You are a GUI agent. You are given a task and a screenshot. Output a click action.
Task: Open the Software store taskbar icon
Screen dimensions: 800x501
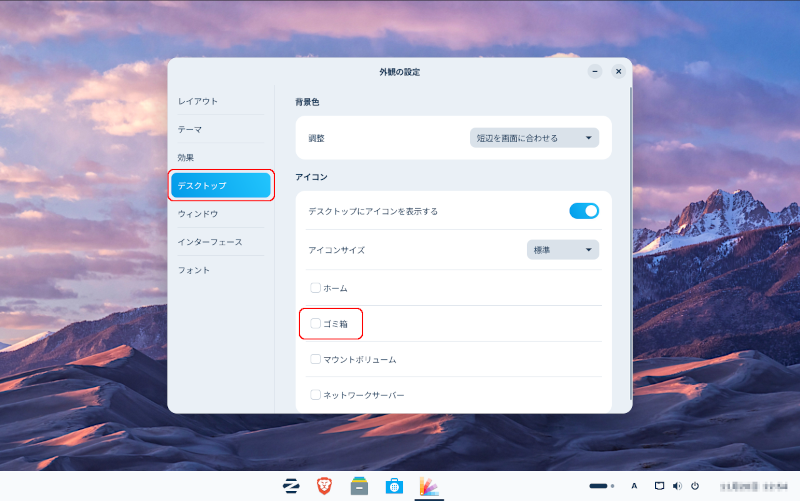(x=394, y=486)
